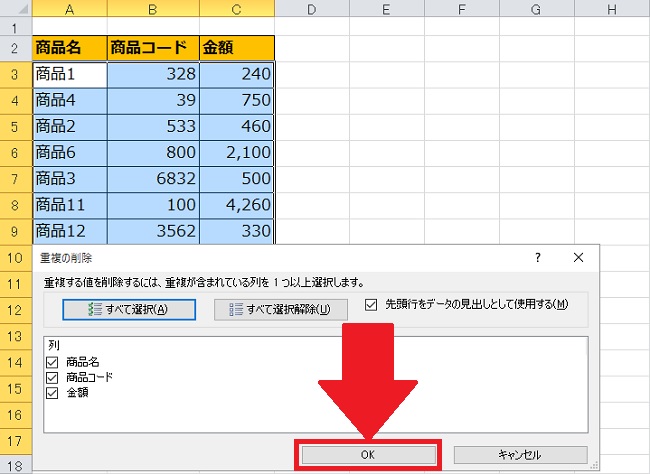This screenshot has height=474, width=650.
Task: Click すべて選択解除(U) button
Action: [x=281, y=309]
